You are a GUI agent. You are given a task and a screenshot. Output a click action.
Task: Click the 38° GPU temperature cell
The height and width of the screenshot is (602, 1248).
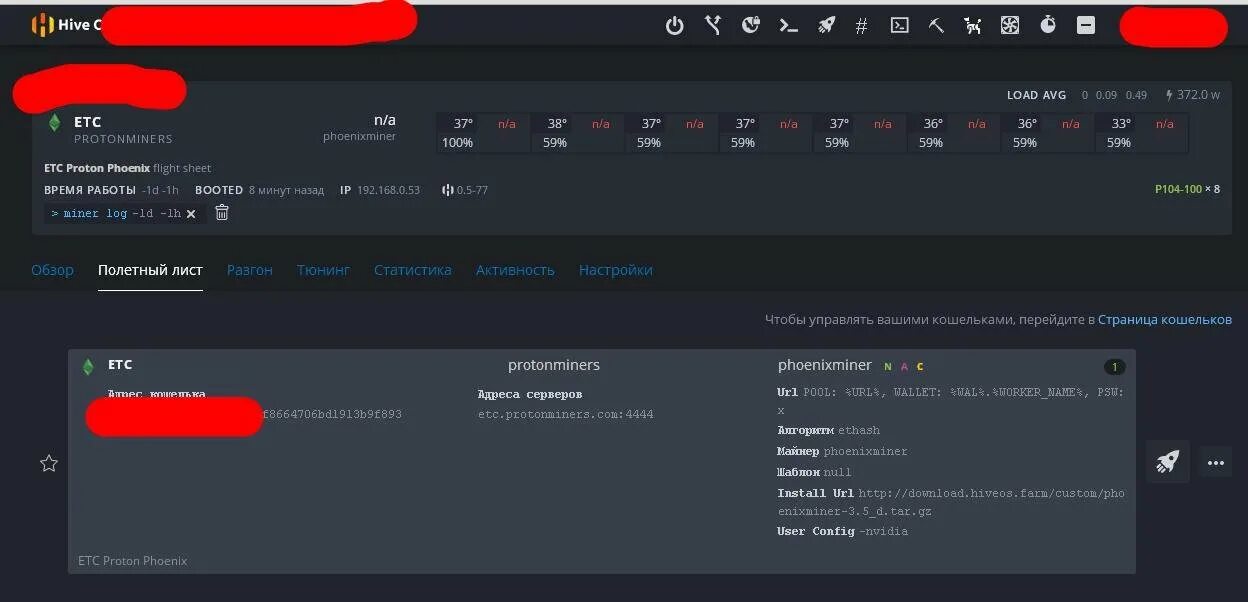[x=557, y=124]
